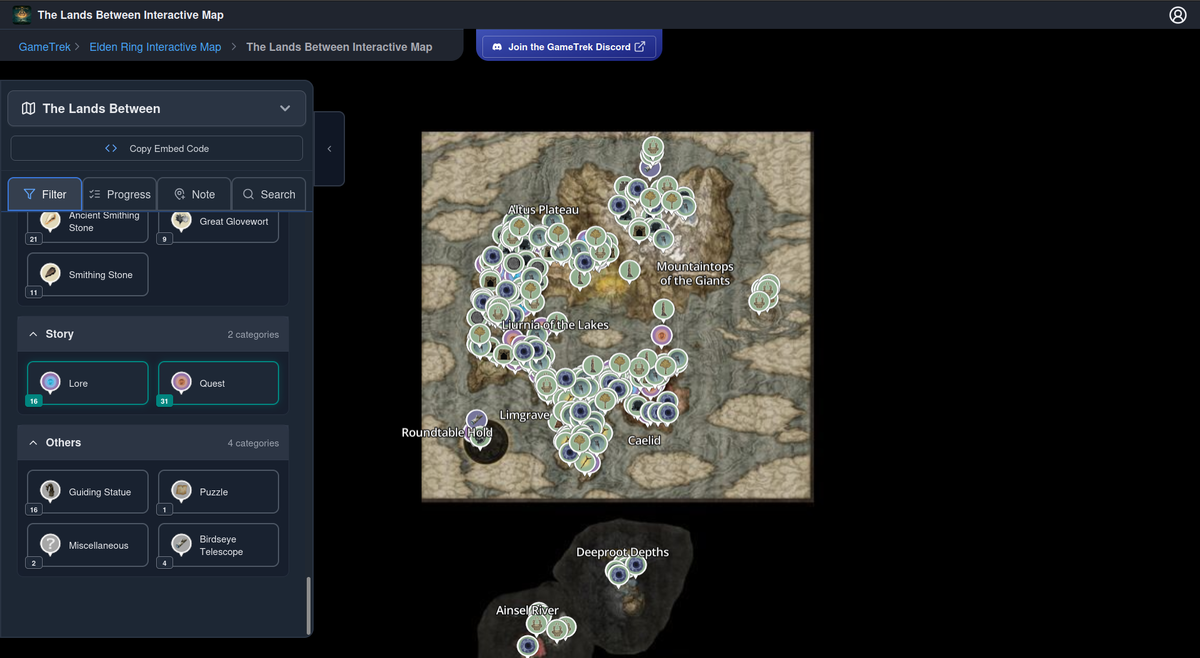Click the current breadcrumb 'The Lands Between Interactive Map'

coord(339,47)
